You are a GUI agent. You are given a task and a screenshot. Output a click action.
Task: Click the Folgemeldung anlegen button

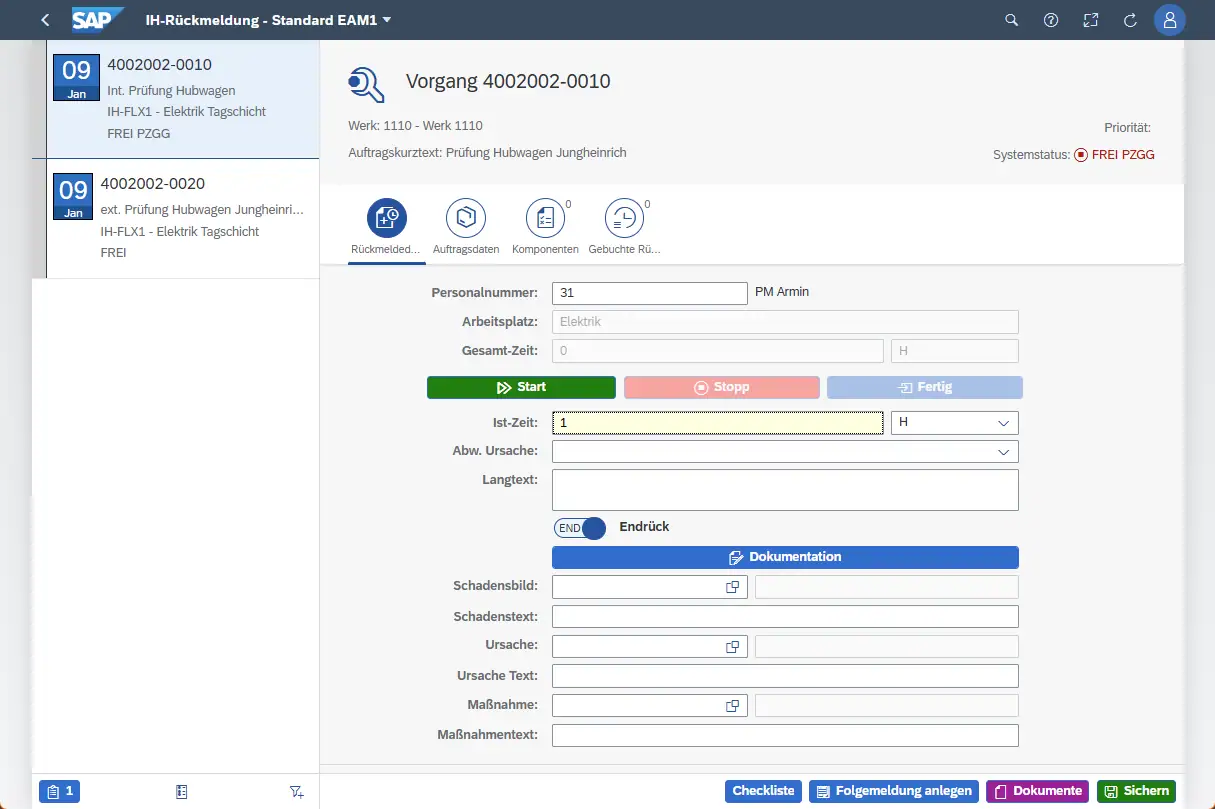(894, 791)
